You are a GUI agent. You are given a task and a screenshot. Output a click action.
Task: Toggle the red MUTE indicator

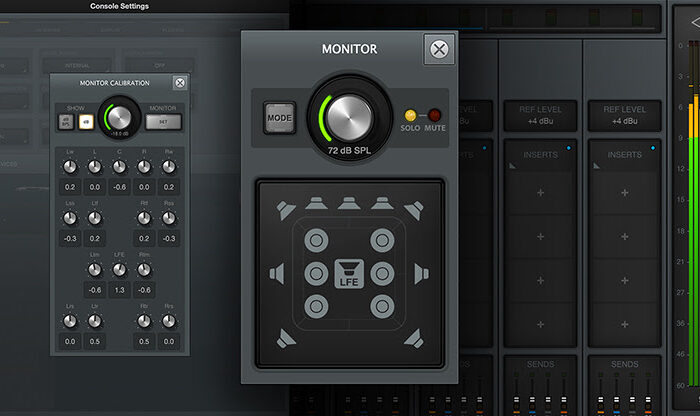click(x=434, y=115)
